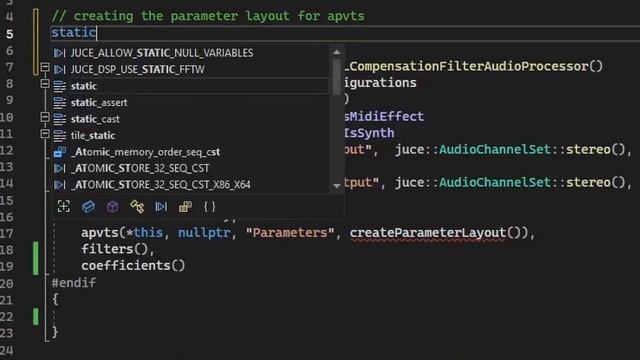Viewport: 640px width, 360px height.
Task: Click 'apvts(' on line 17
Action: point(103,233)
